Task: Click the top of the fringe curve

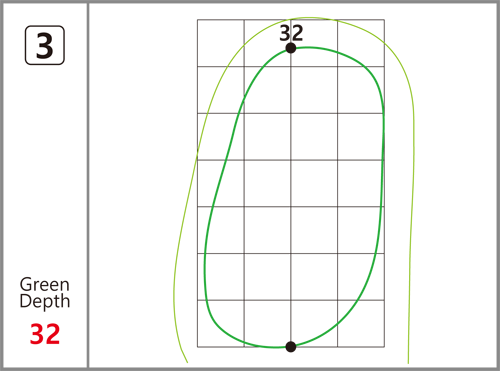Action: [308, 18]
